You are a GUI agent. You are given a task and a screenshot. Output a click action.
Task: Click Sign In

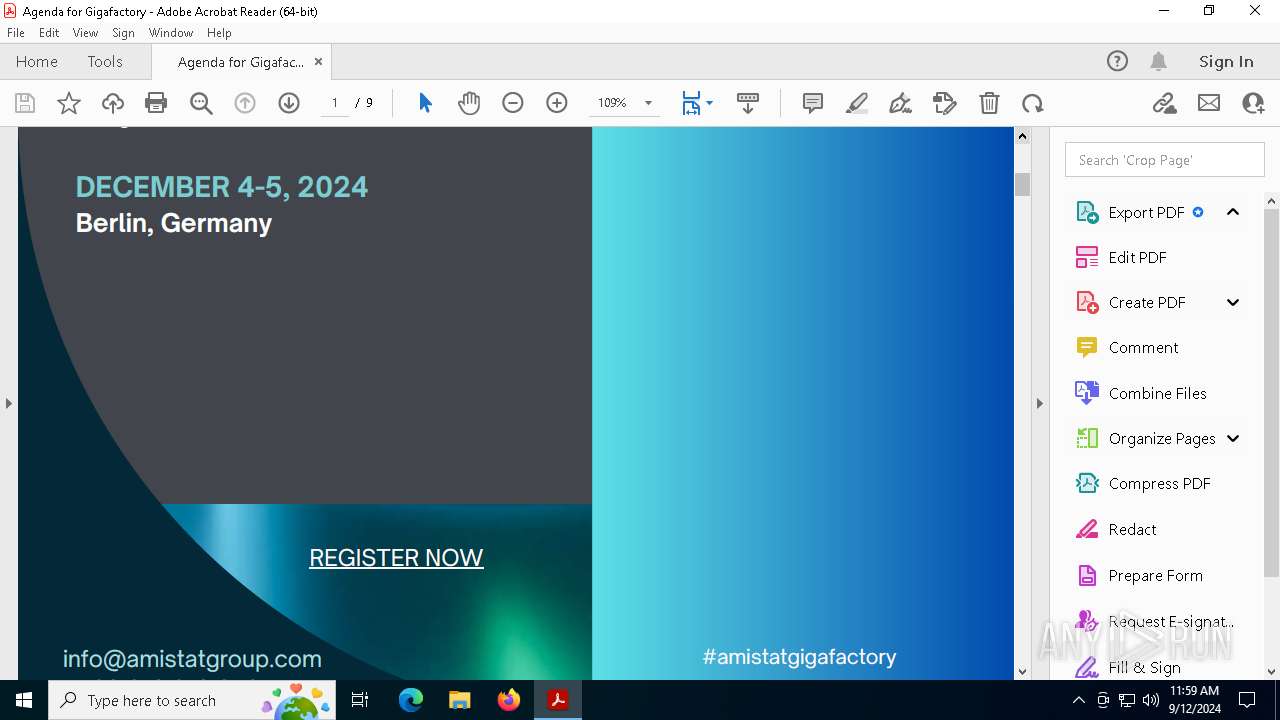coord(1226,61)
